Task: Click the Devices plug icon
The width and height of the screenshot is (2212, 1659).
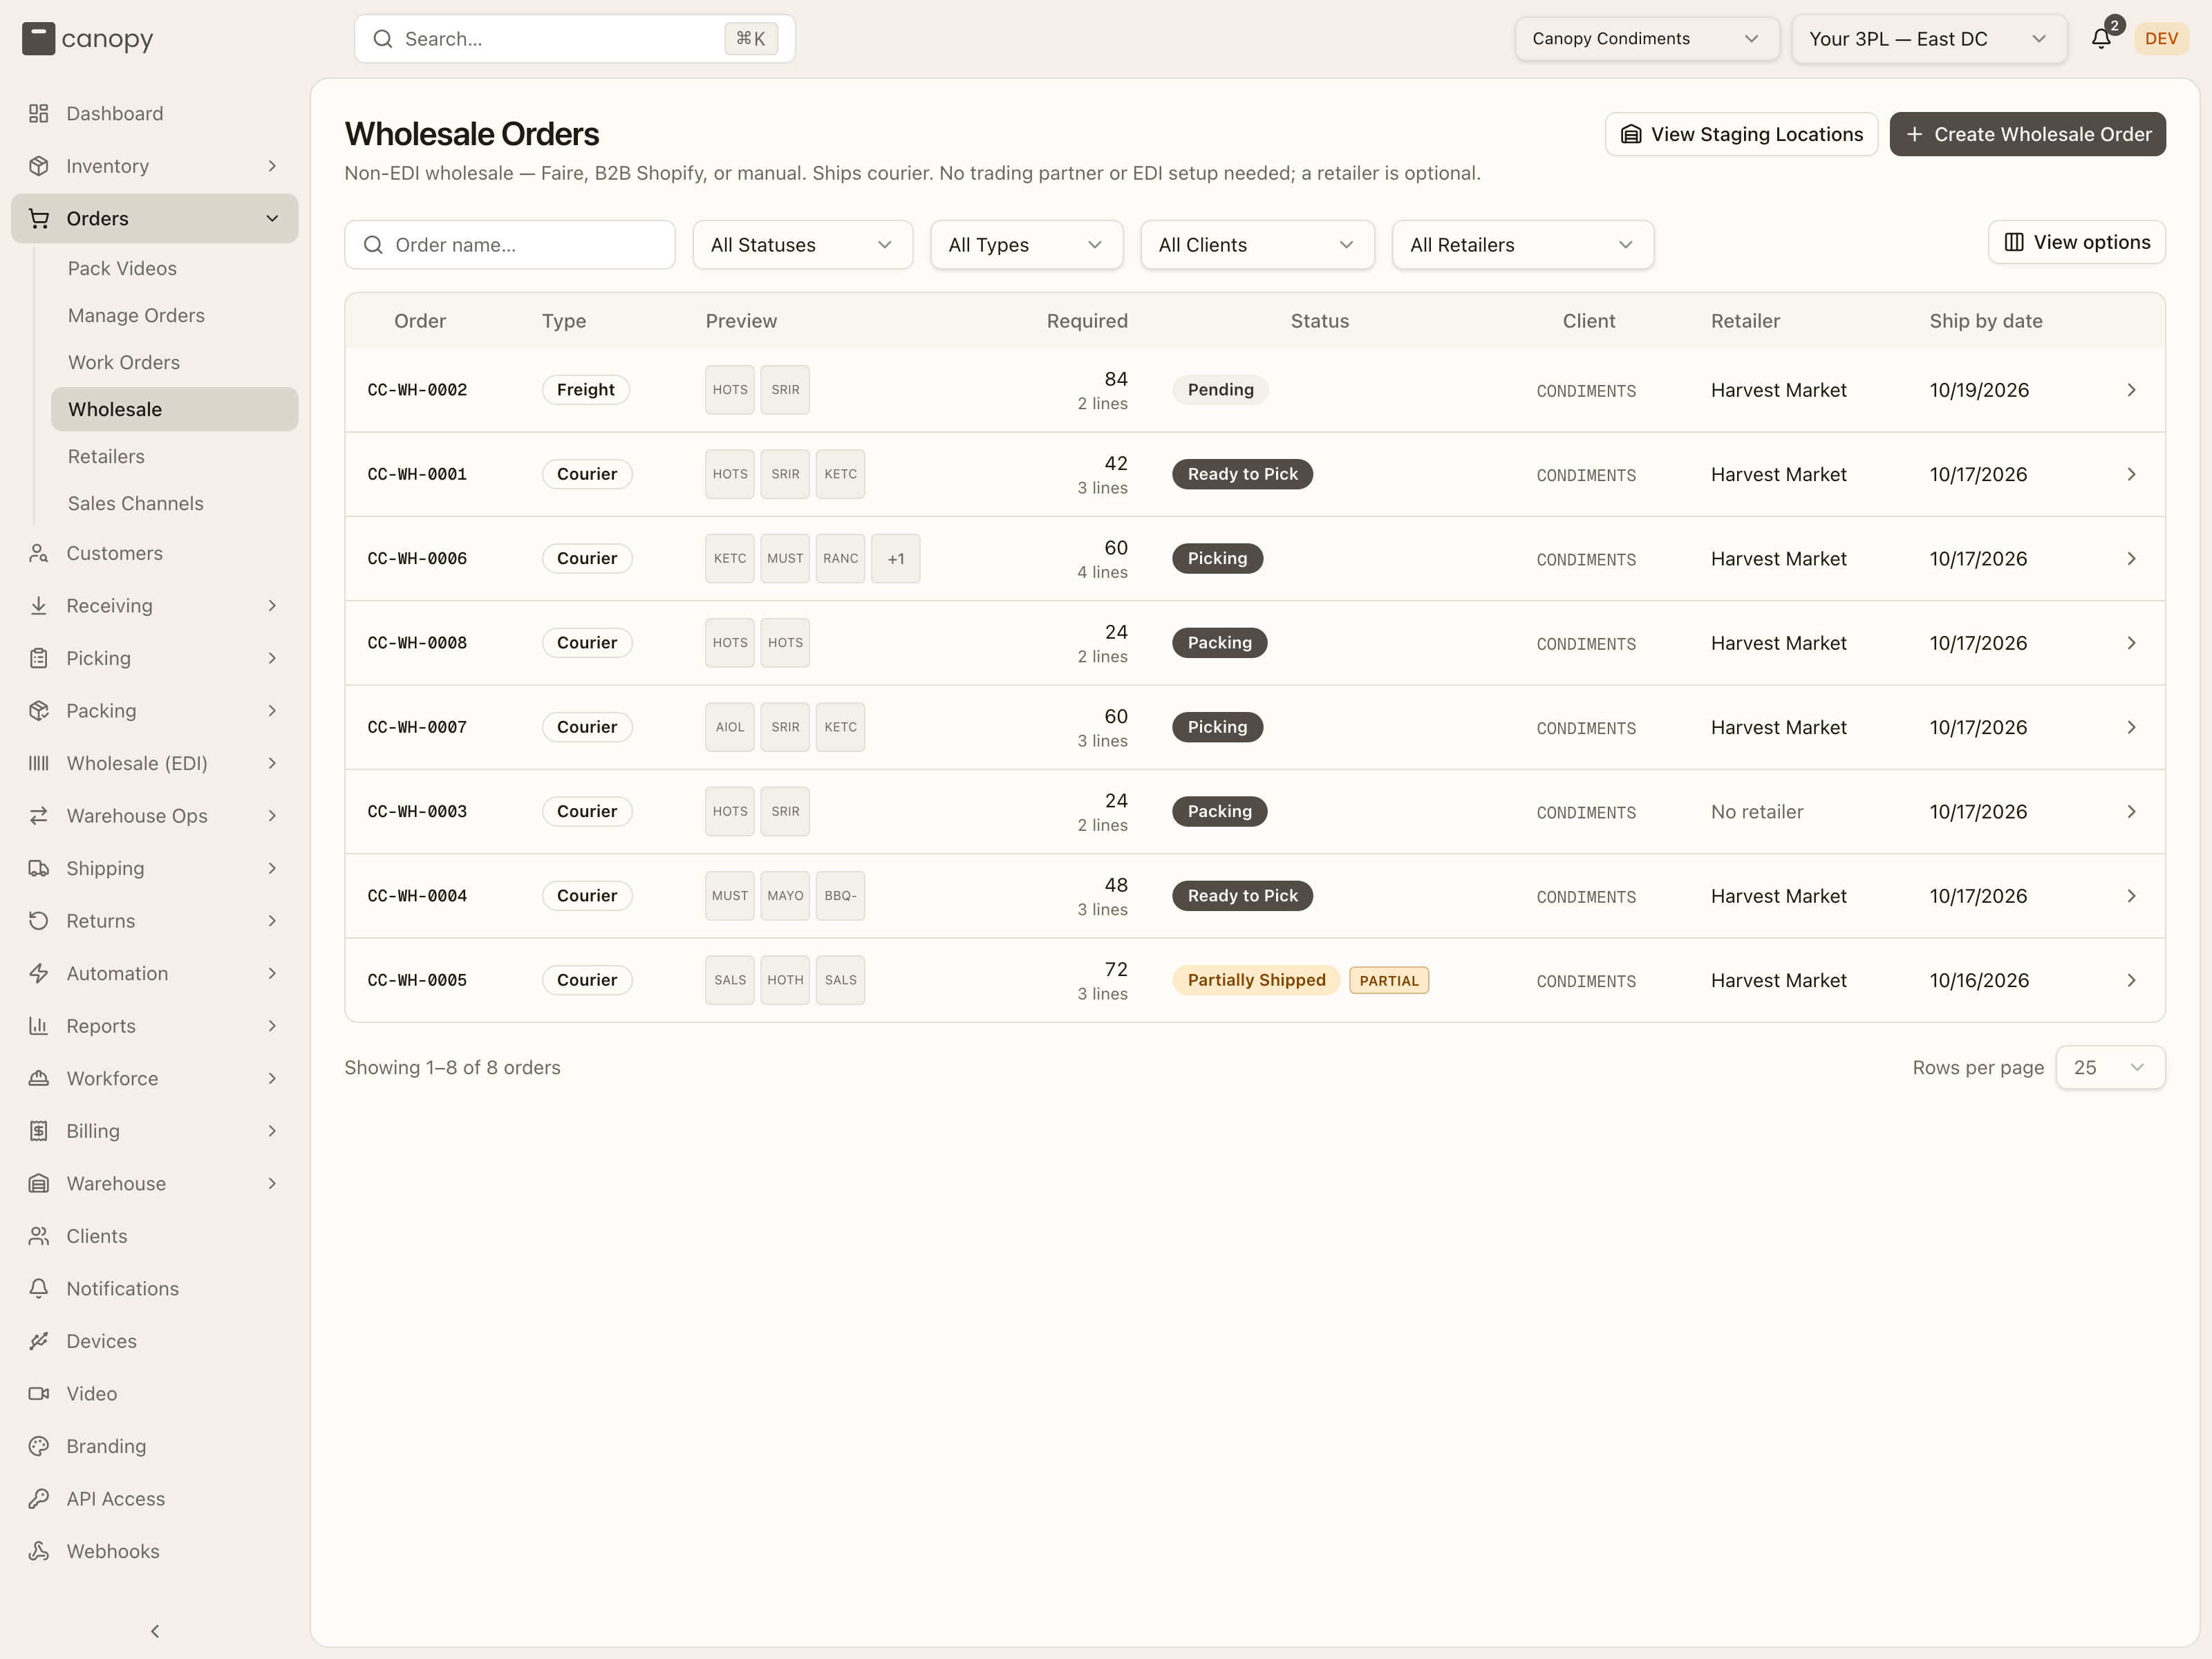Action: tap(39, 1341)
